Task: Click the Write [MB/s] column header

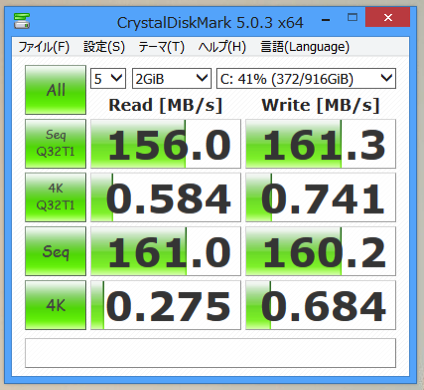Action: [x=321, y=105]
